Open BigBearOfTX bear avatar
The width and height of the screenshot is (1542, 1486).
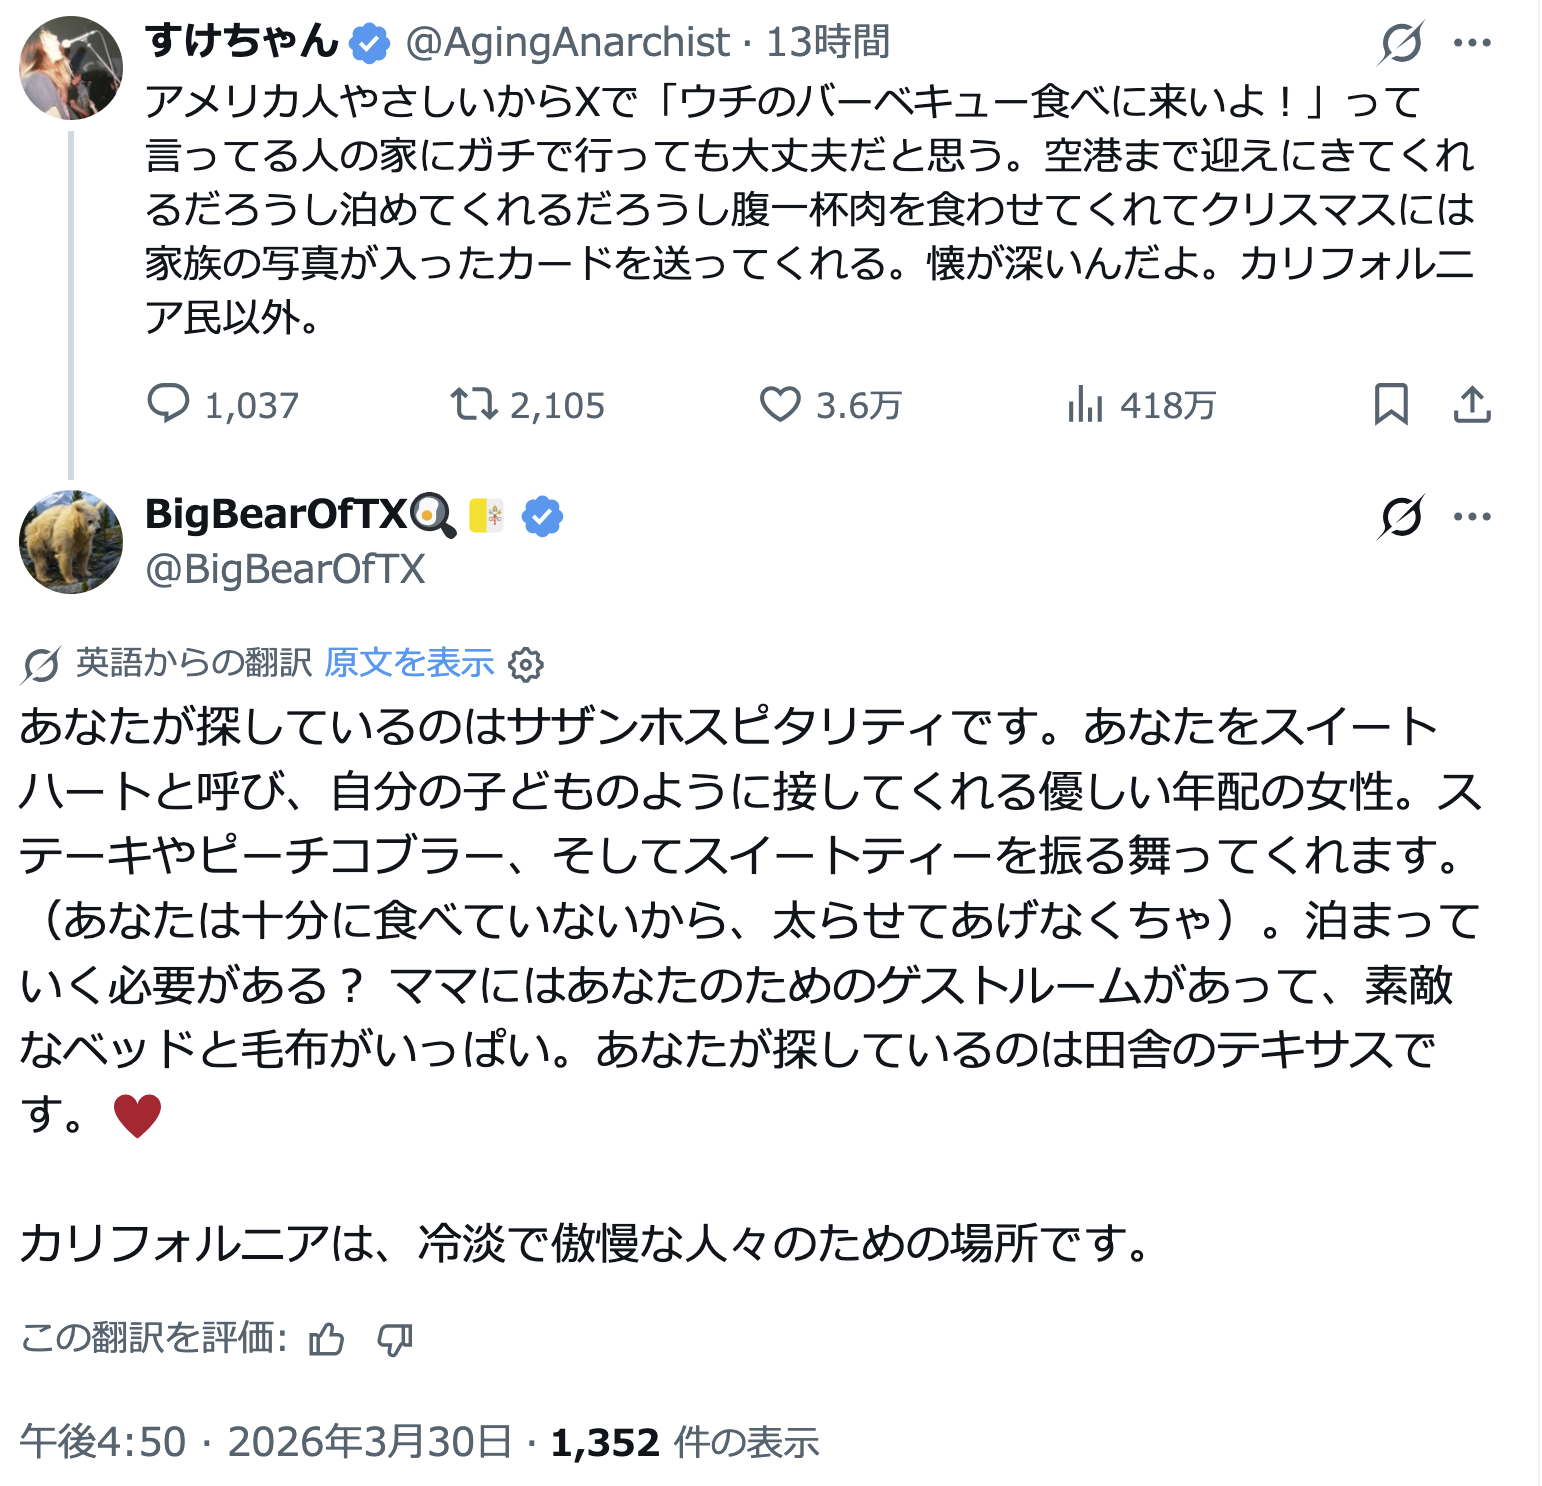[x=71, y=542]
